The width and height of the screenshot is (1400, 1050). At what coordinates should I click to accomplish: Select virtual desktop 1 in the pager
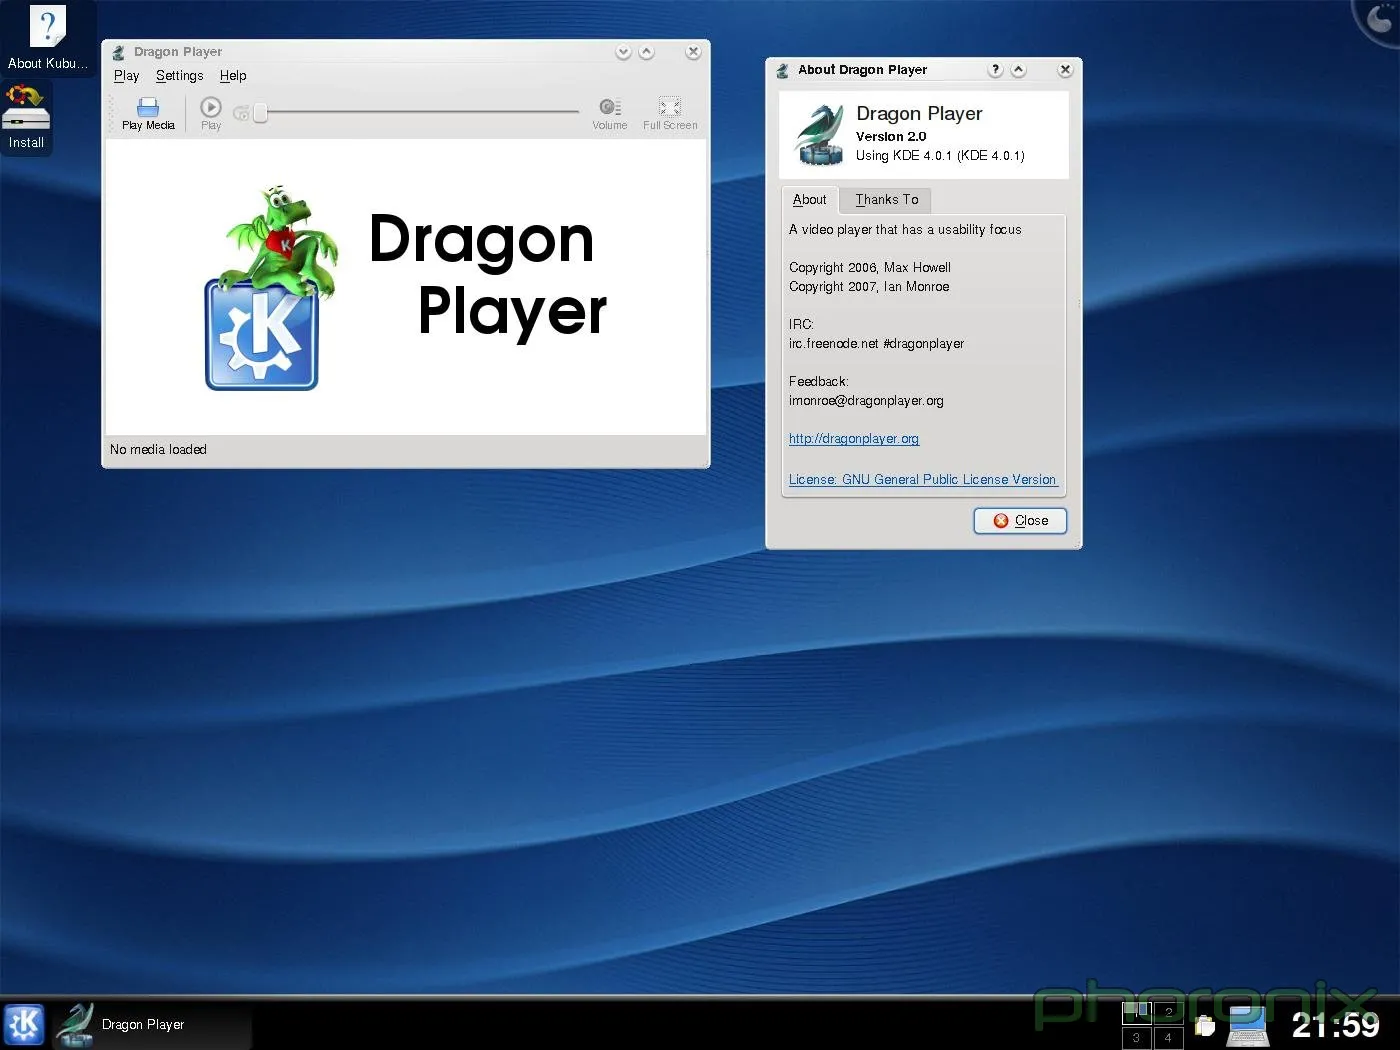click(1137, 1012)
